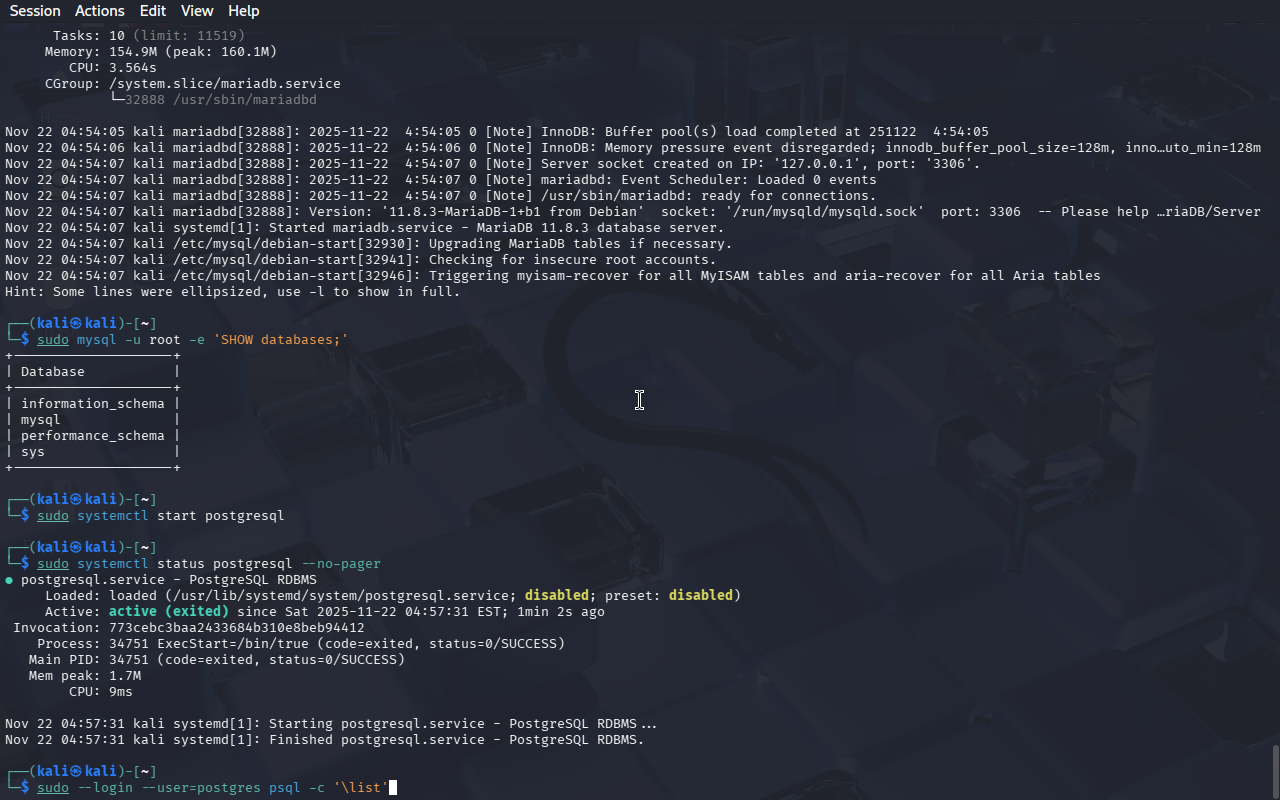The height and width of the screenshot is (800, 1280).
Task: Select the performance_schema database entry
Action: point(92,436)
